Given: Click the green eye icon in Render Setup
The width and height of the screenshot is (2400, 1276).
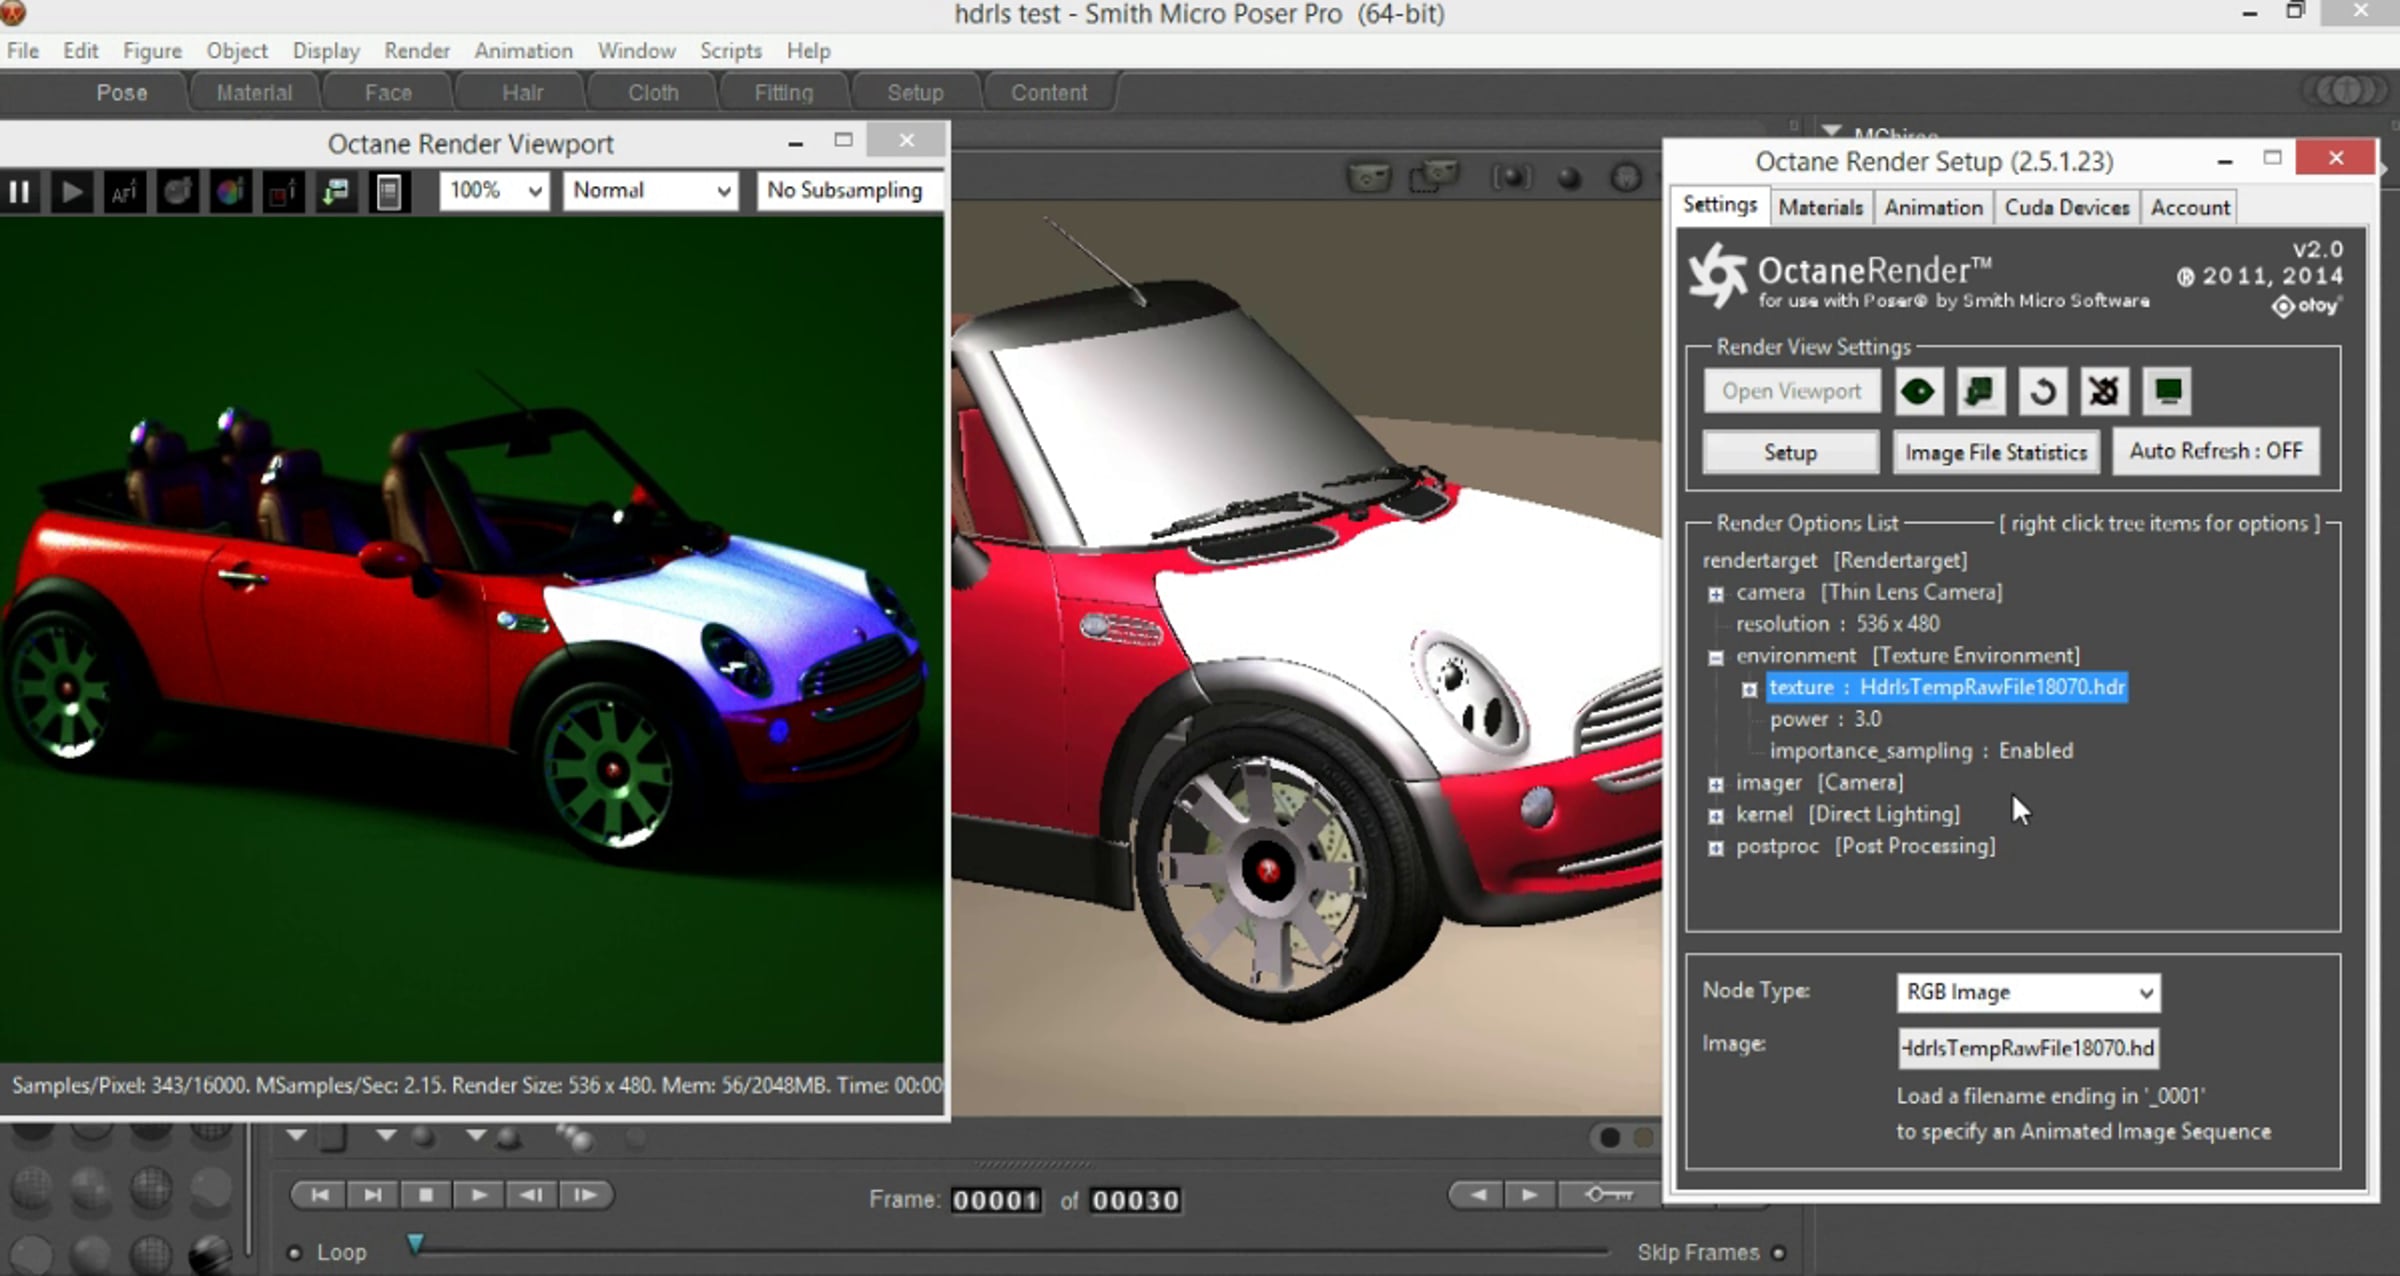Looking at the screenshot, I should [1917, 391].
